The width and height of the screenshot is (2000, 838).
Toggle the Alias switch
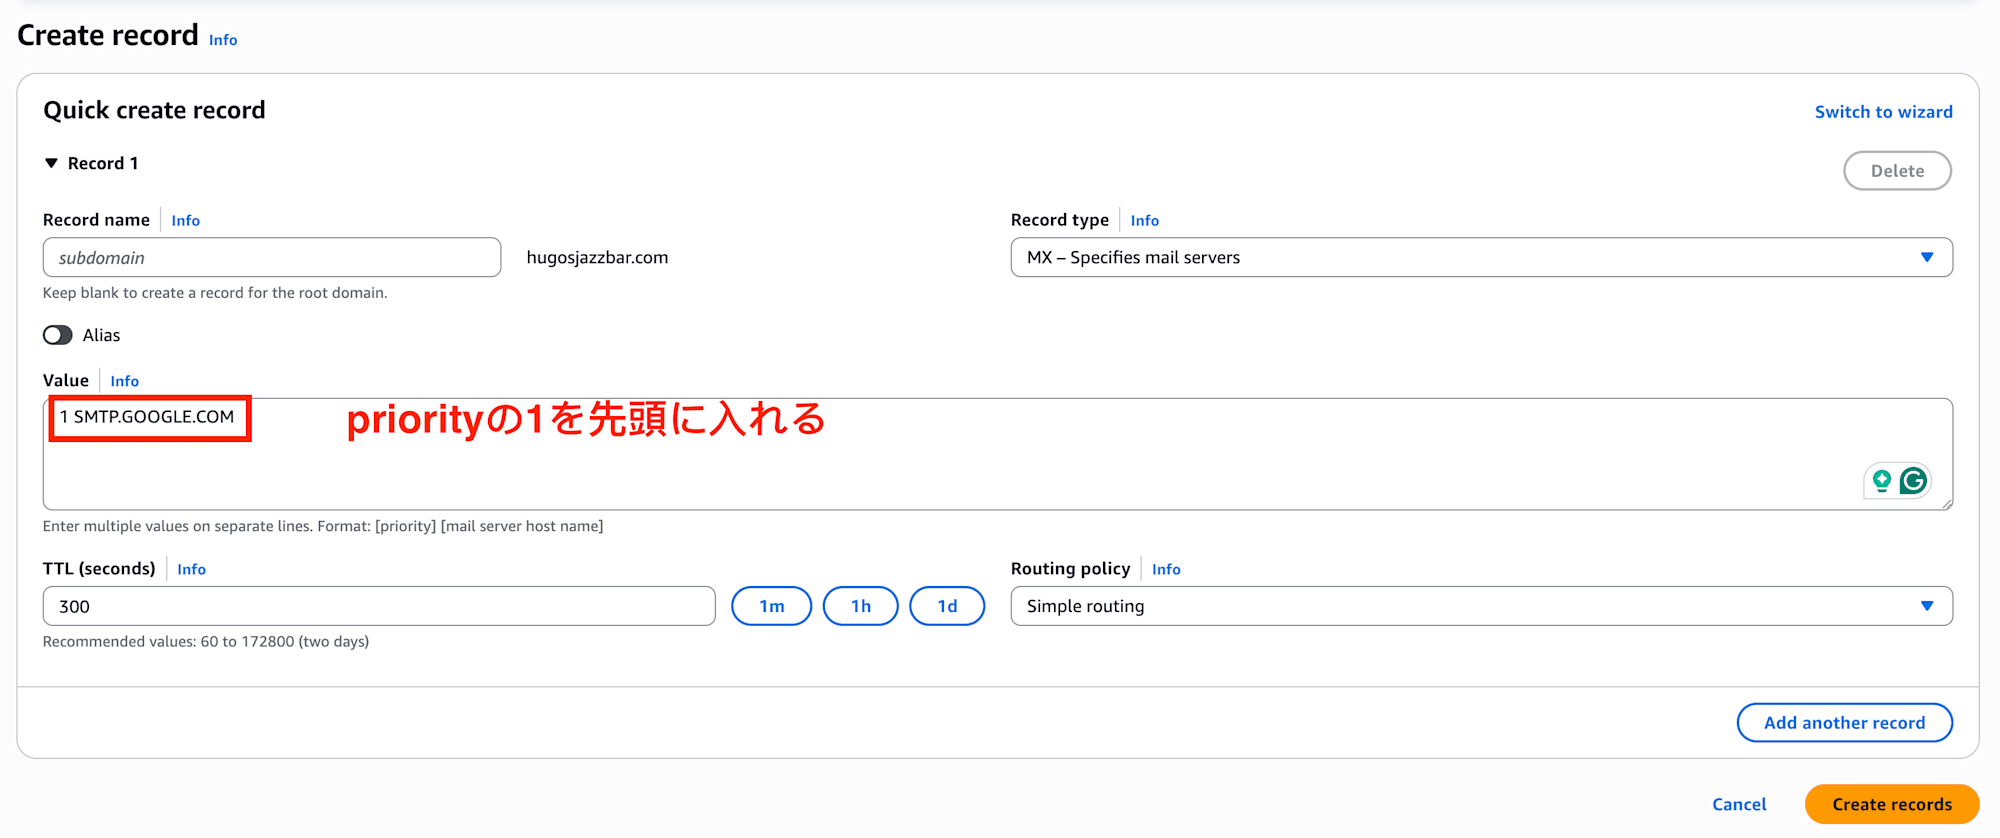tap(58, 335)
